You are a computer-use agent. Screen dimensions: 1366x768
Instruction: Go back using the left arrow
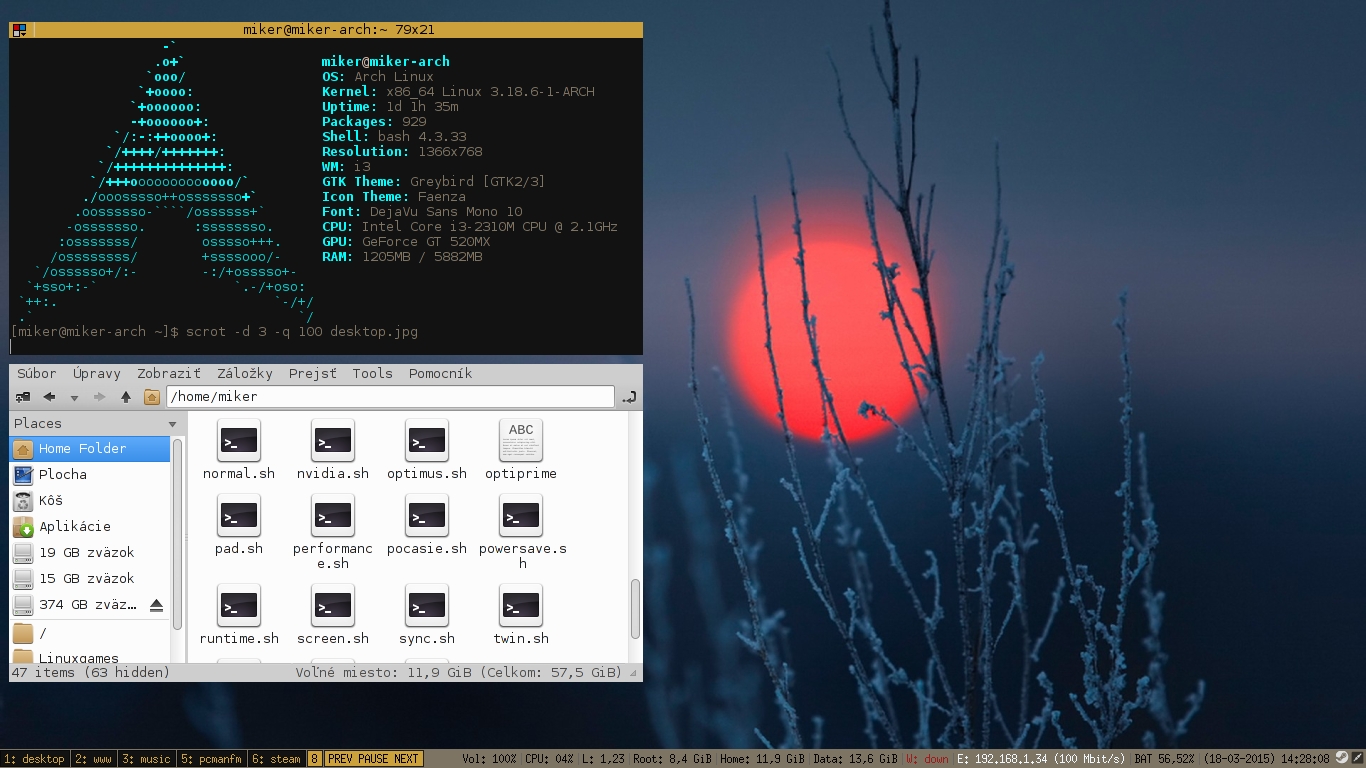(49, 397)
